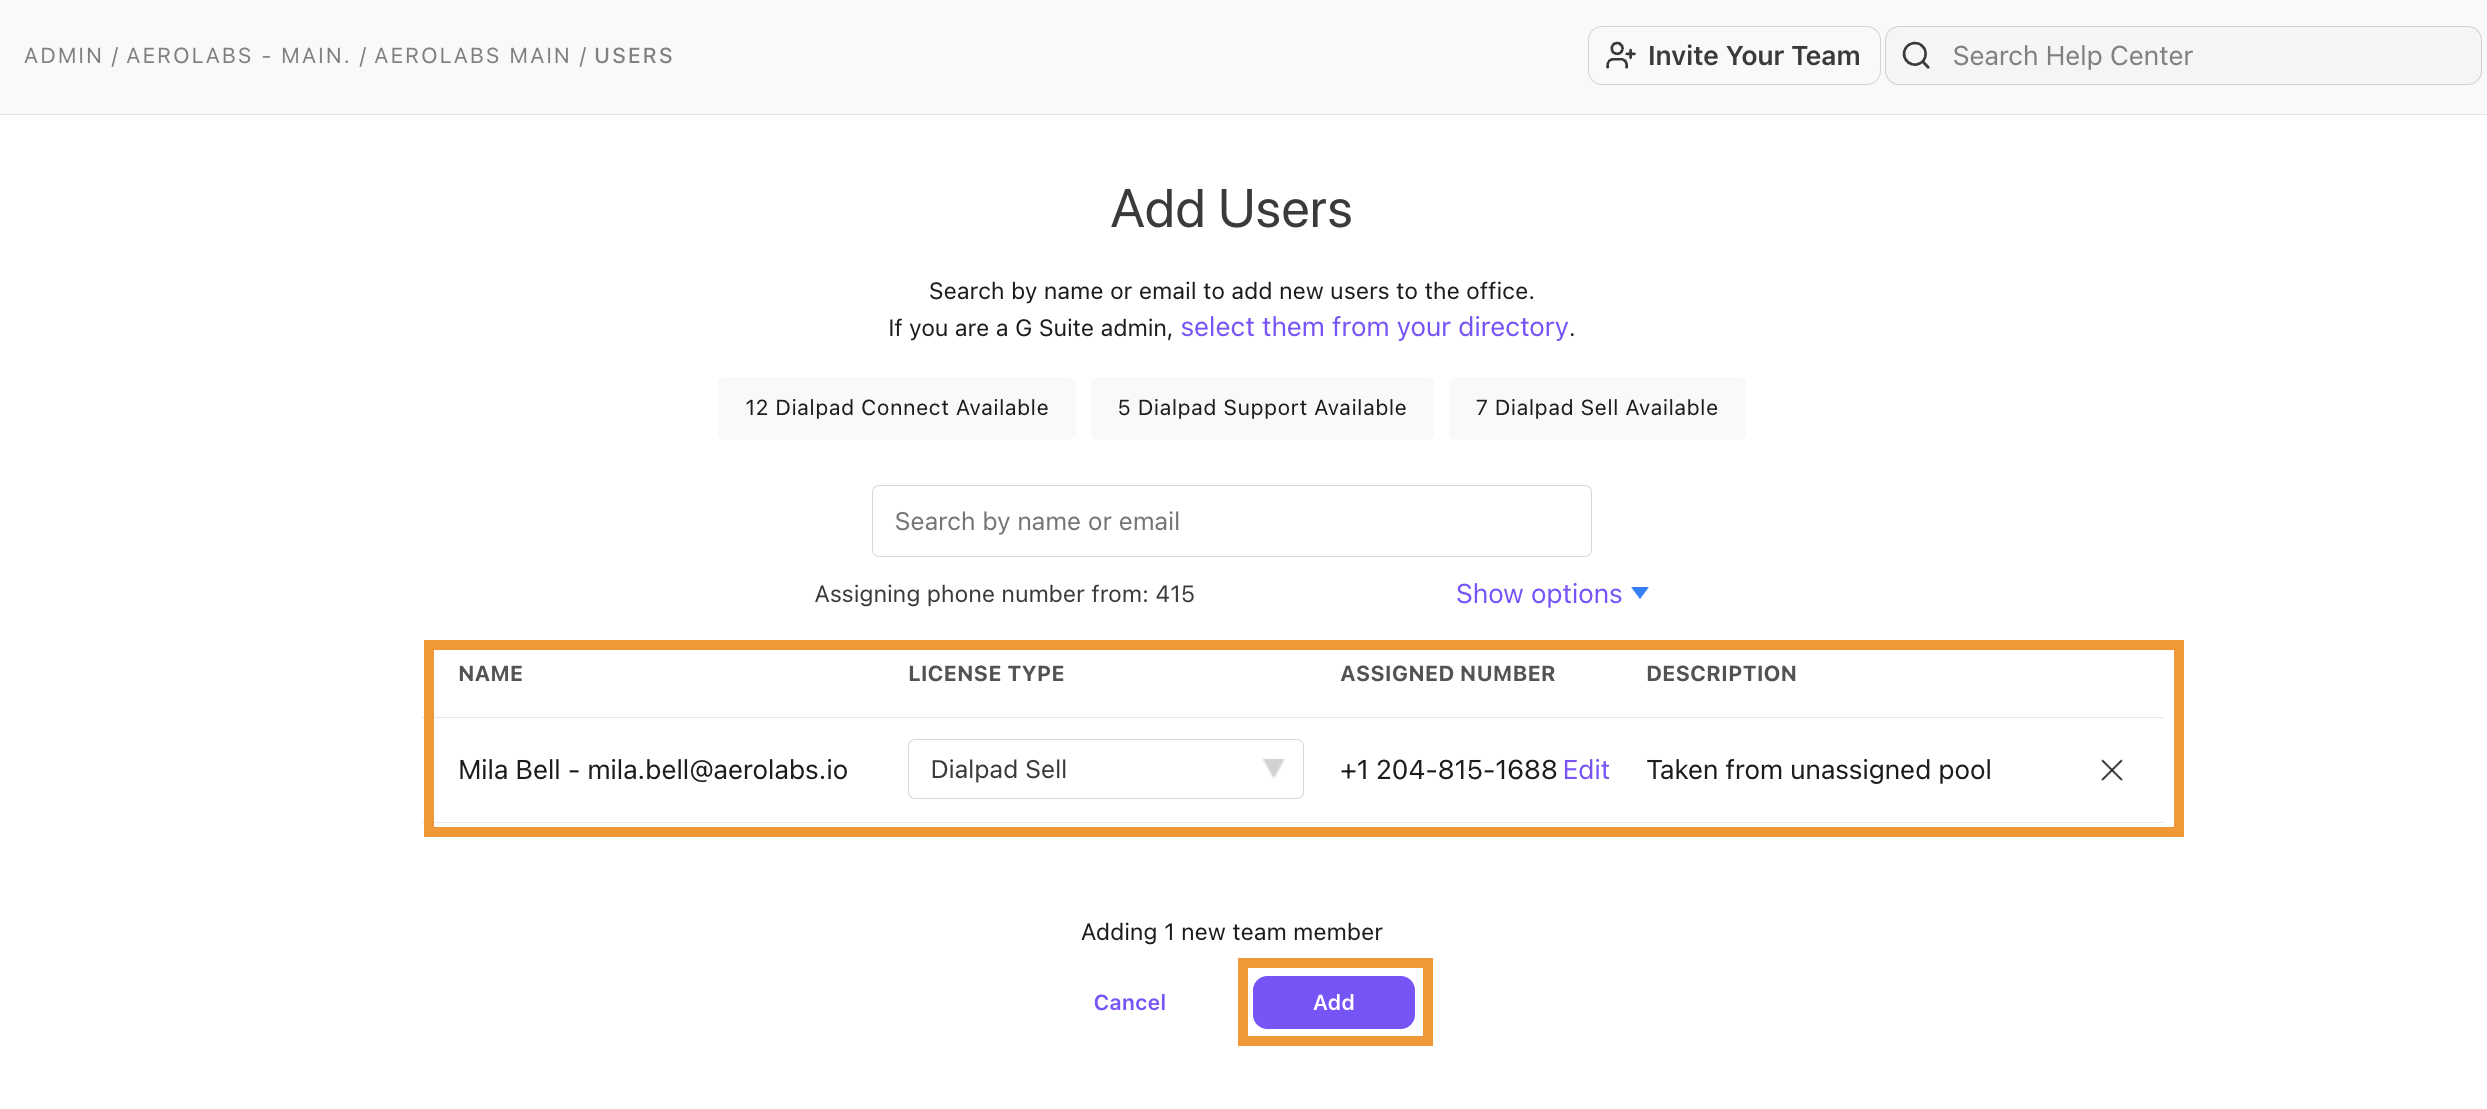Image resolution: width=2487 pixels, height=1109 pixels.
Task: Click the NAME column header
Action: point(490,674)
